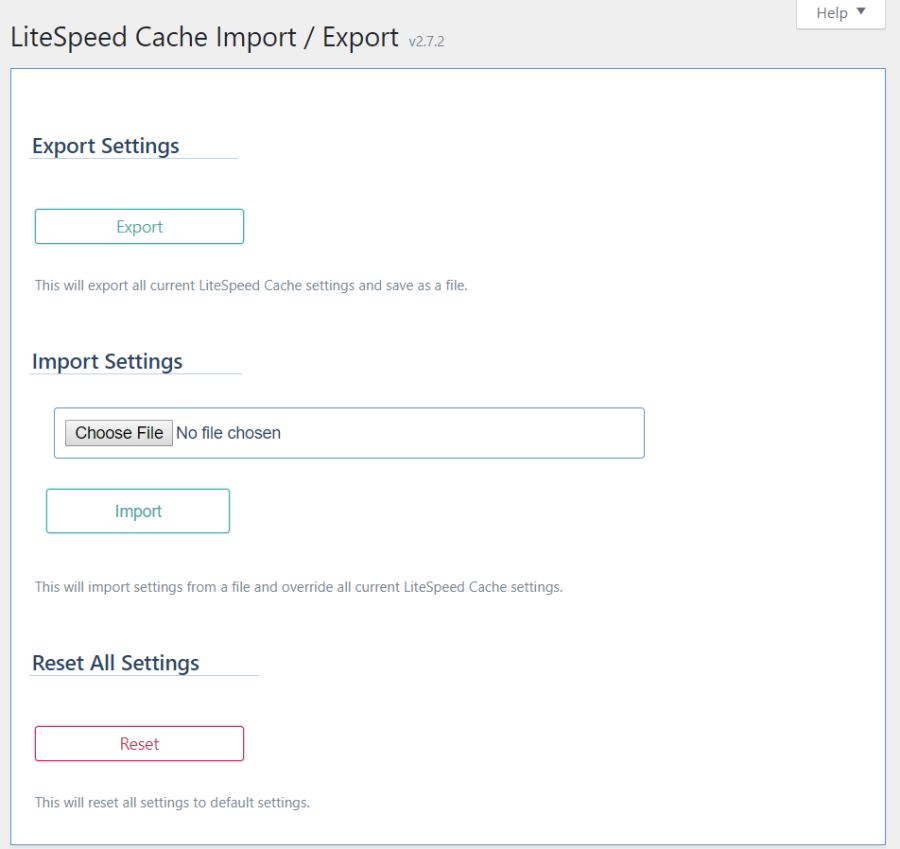Click the Choose File button
900x849 pixels.
point(119,433)
